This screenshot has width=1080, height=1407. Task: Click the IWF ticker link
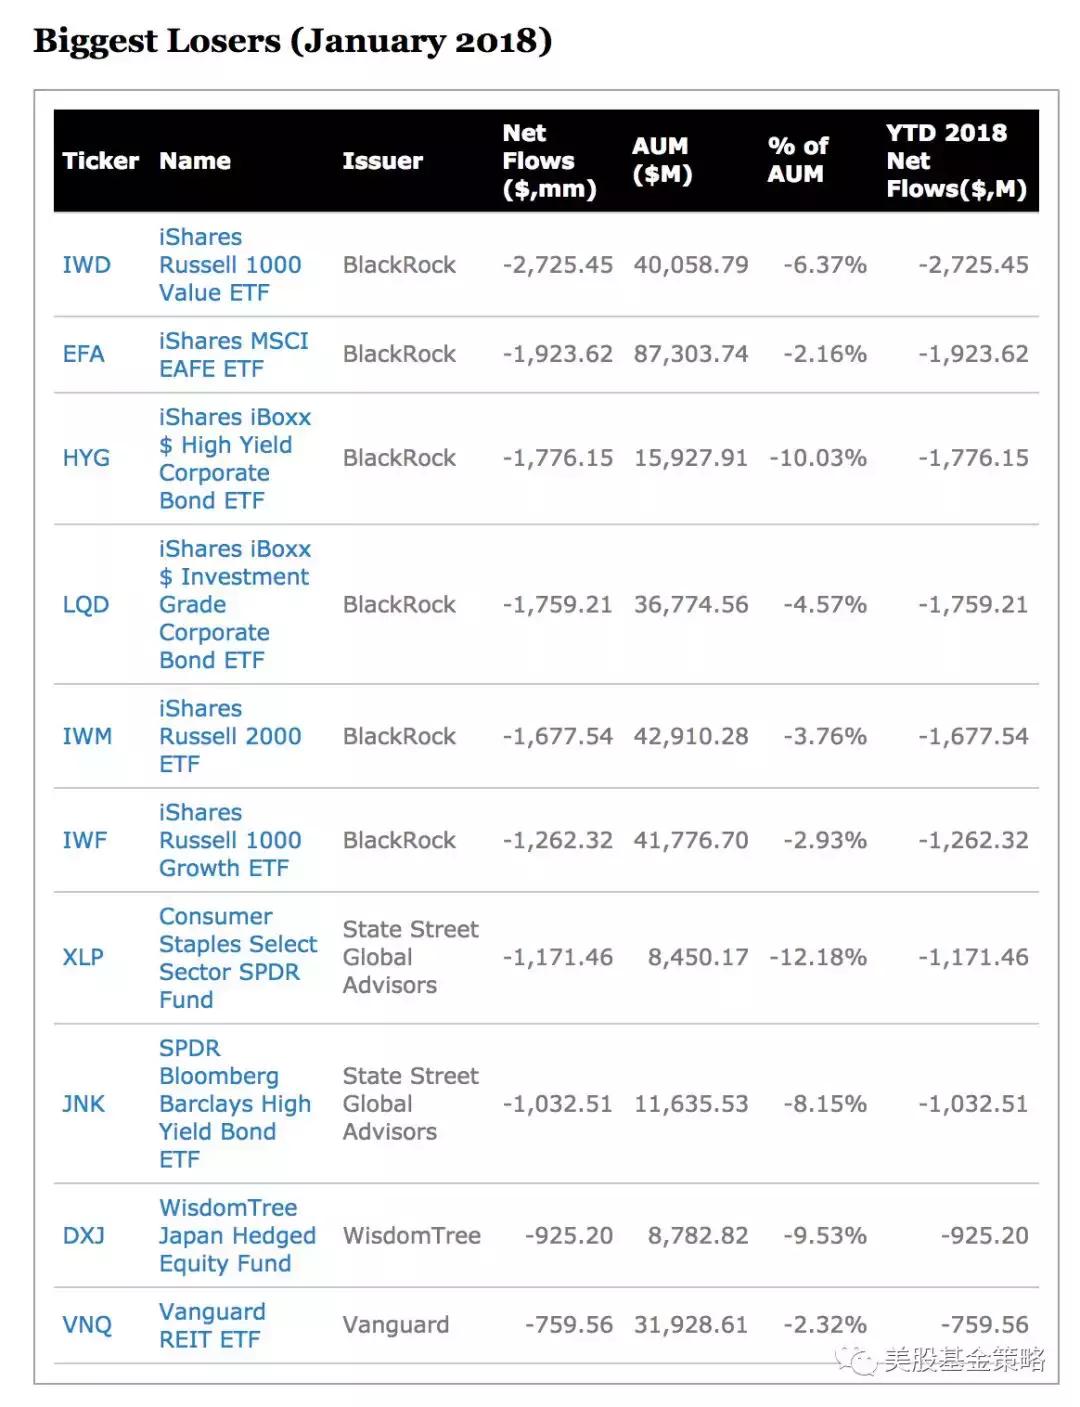(84, 841)
